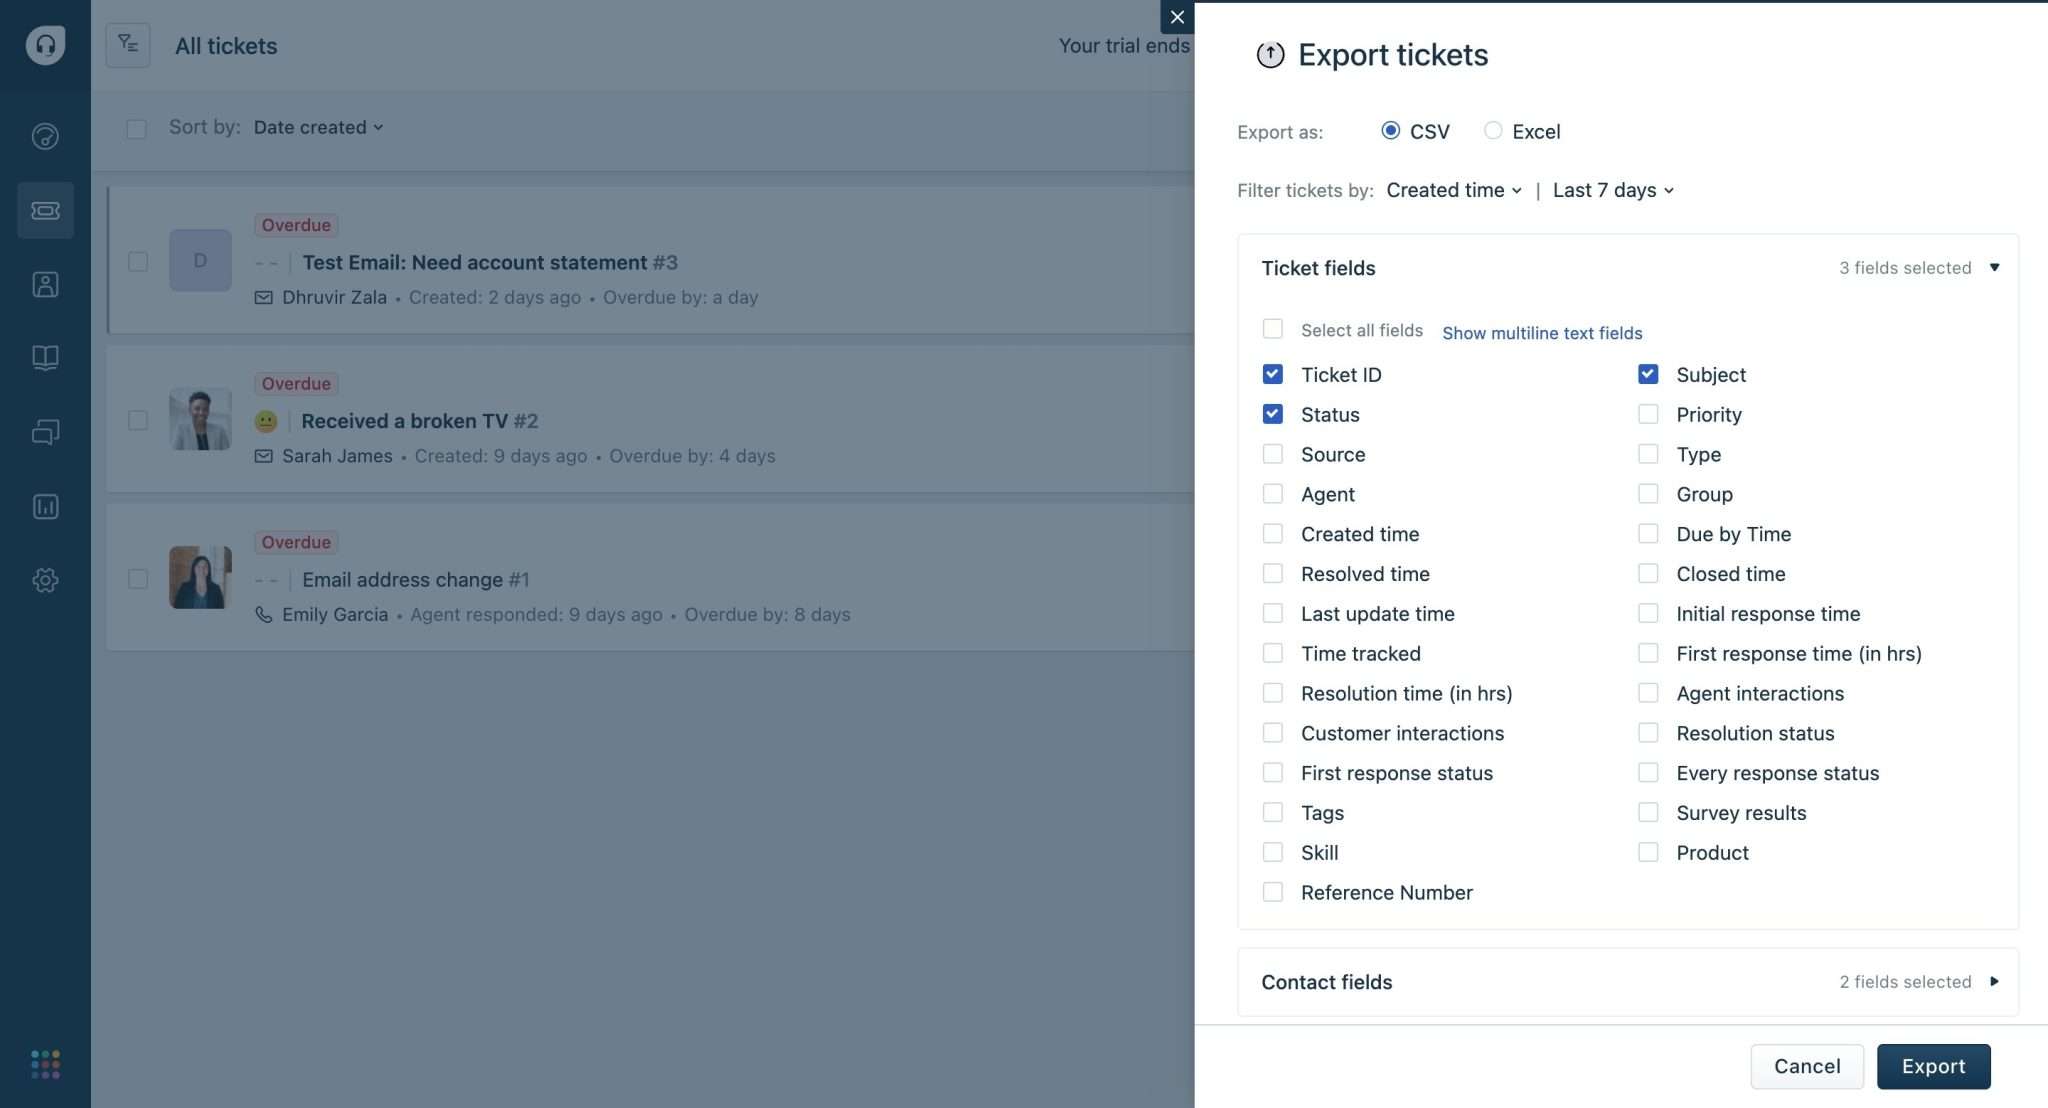Open the Knowledge Base book icon
This screenshot has width=2048, height=1108.
[46, 357]
